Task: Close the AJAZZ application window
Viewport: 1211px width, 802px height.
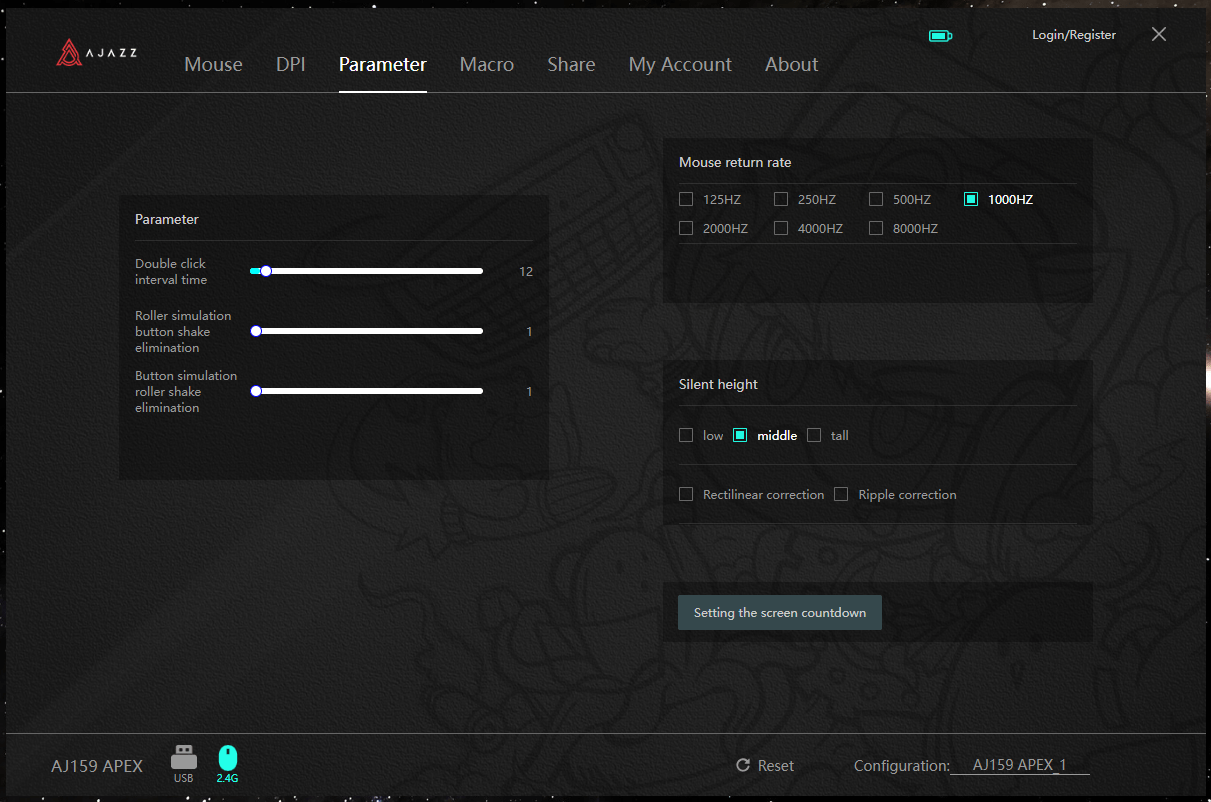Action: pos(1159,34)
